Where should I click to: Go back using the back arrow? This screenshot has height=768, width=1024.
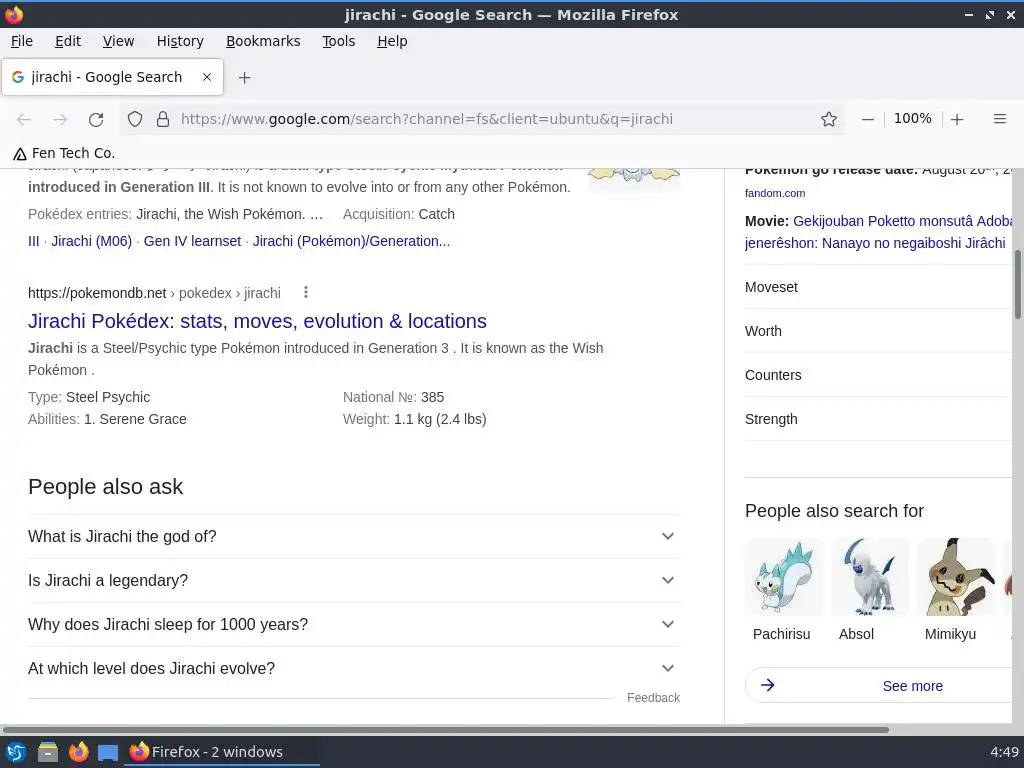click(x=24, y=120)
